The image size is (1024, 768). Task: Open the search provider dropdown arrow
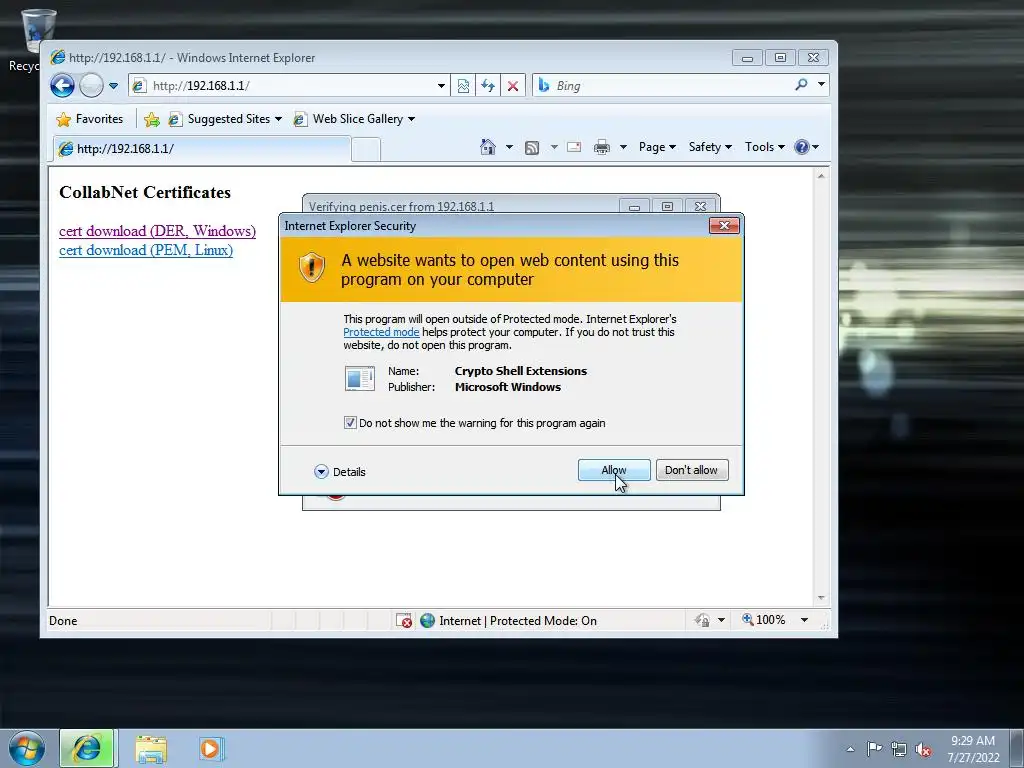[x=822, y=84]
